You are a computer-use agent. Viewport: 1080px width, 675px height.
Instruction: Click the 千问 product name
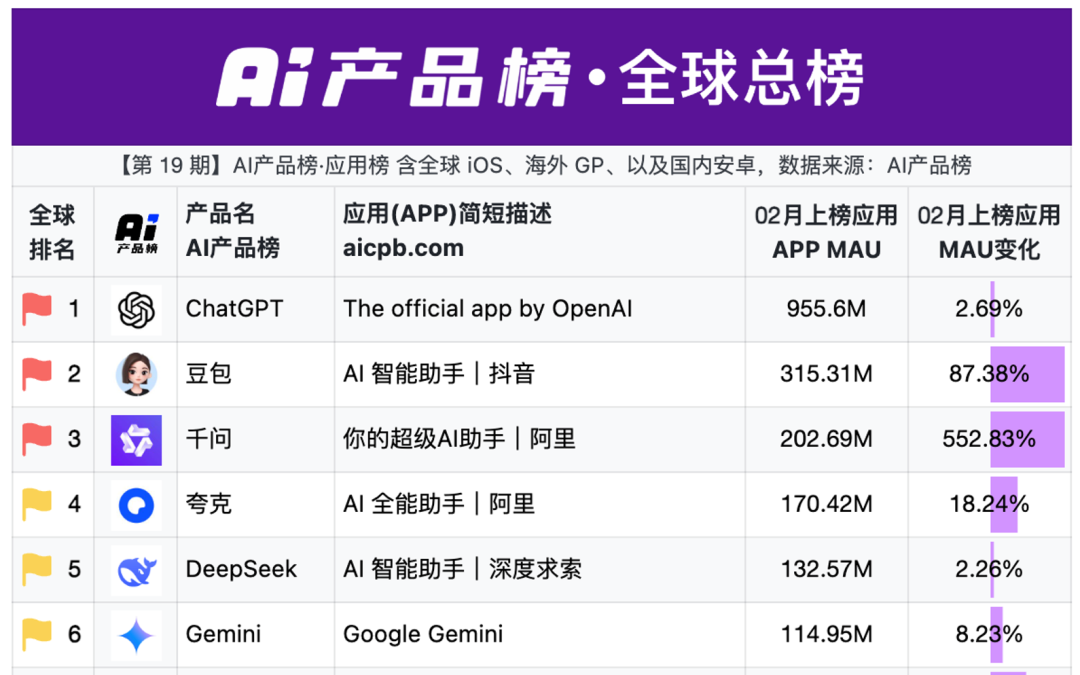[209, 439]
